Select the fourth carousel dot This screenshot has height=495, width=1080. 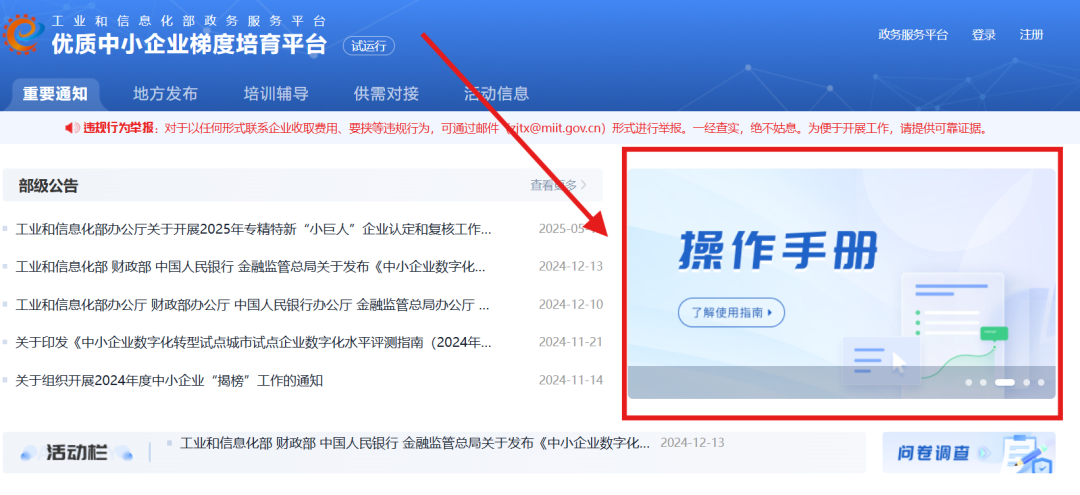(1026, 382)
